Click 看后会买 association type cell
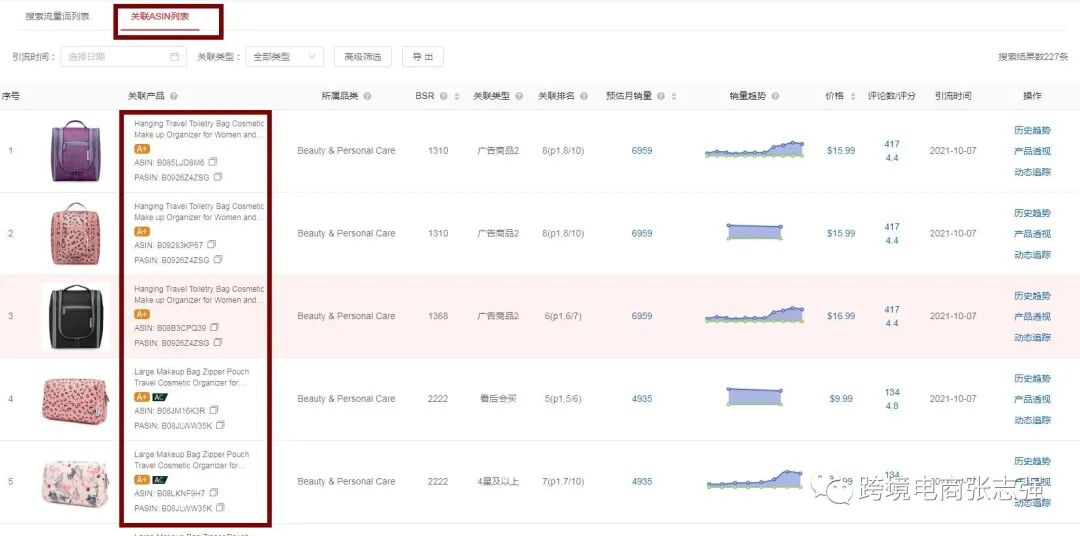Screen dimensions: 1080x536 pos(498,399)
